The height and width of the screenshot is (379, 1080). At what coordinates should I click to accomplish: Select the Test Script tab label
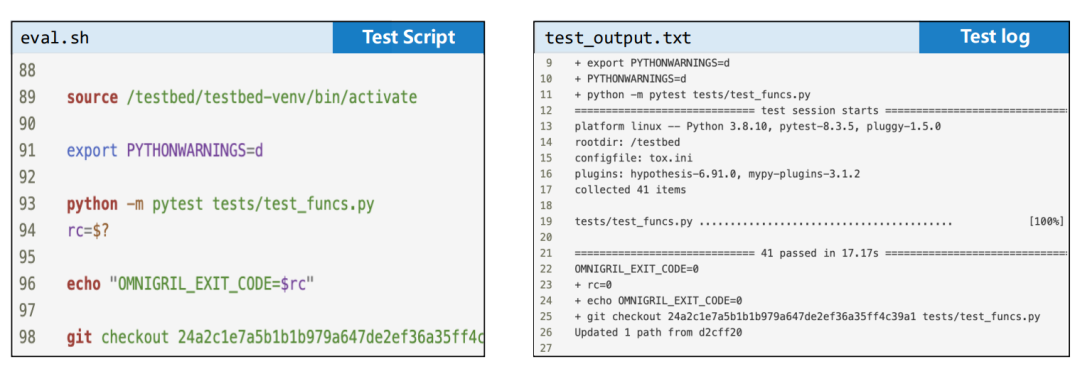tap(408, 37)
